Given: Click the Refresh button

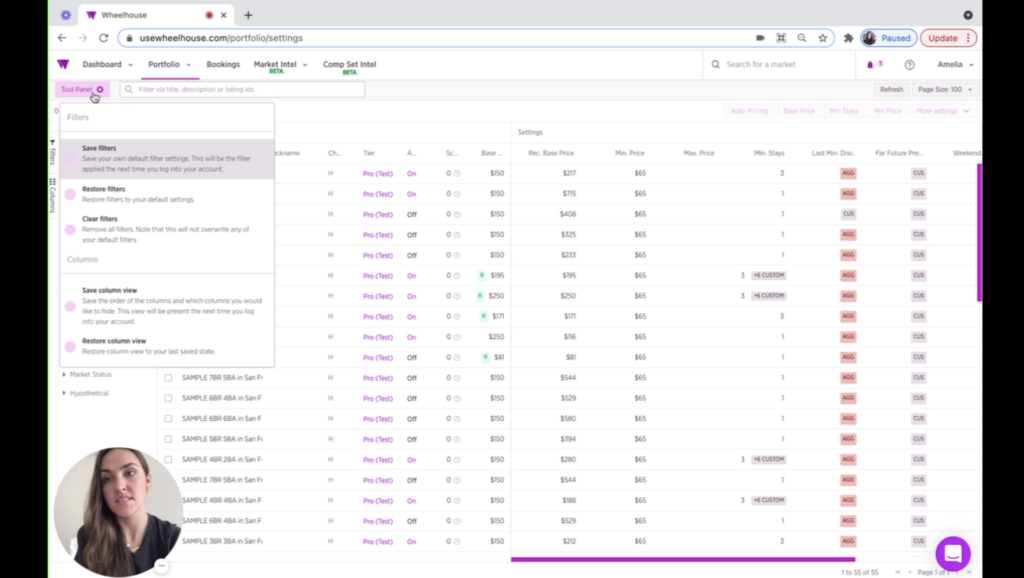Looking at the screenshot, I should pos(891,89).
